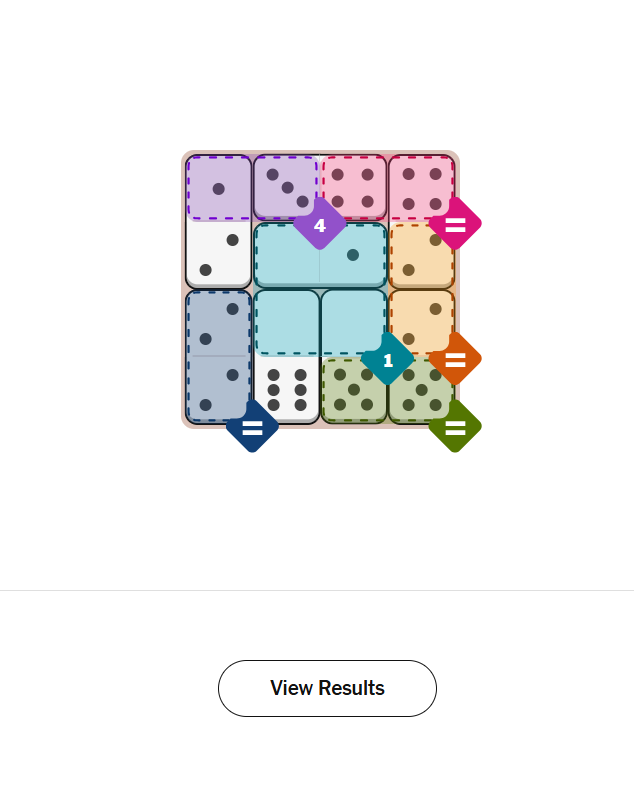This screenshot has height=797, width=634.
Task: Click blank teal tile above the six-pip tile
Action: pyautogui.click(x=287, y=322)
